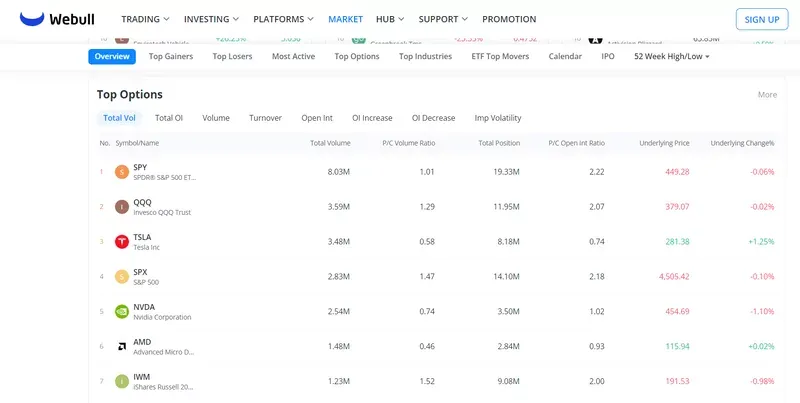Open the NVDA symbol link

[x=144, y=307]
